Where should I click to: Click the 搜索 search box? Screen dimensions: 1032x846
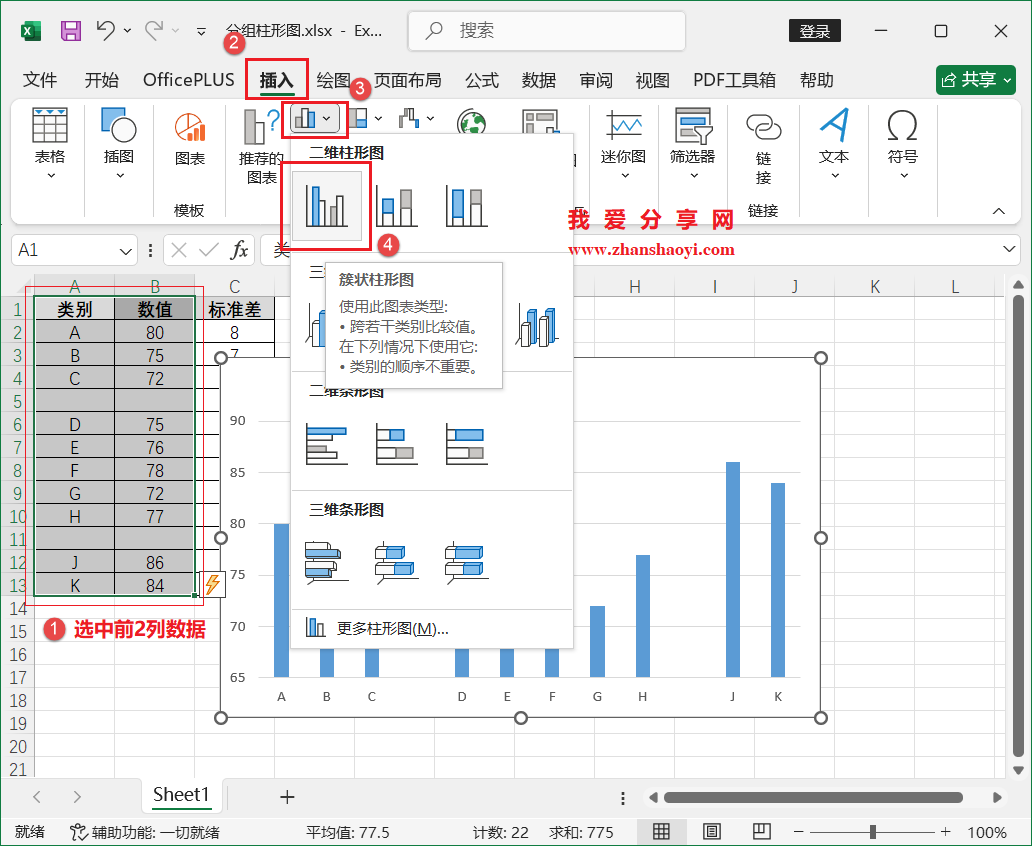click(x=546, y=31)
